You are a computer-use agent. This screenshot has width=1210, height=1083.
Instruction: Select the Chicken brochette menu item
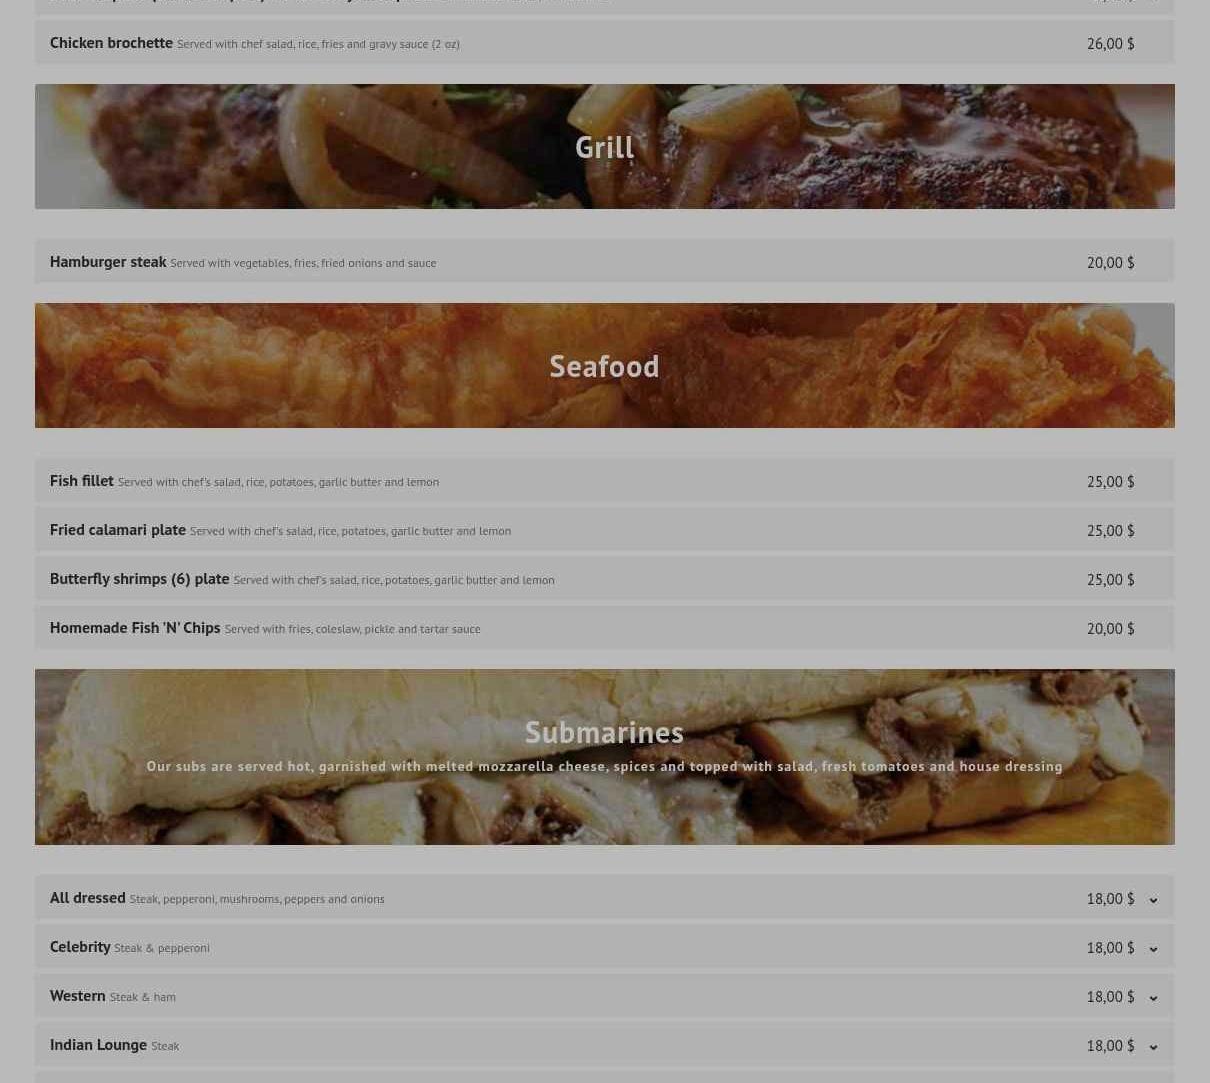(604, 43)
